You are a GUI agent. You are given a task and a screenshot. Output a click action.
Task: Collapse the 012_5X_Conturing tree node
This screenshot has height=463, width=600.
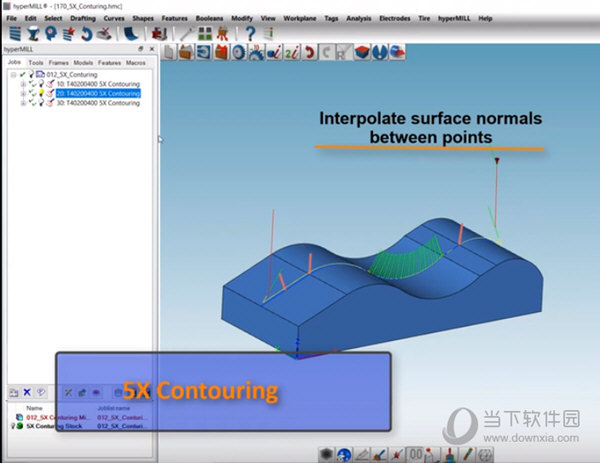click(13, 75)
